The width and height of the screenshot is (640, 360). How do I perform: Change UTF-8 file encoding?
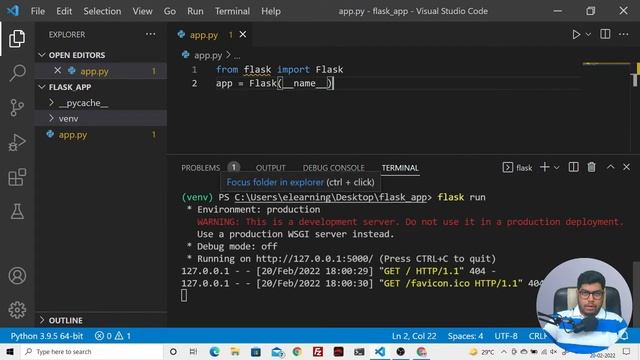(506, 336)
